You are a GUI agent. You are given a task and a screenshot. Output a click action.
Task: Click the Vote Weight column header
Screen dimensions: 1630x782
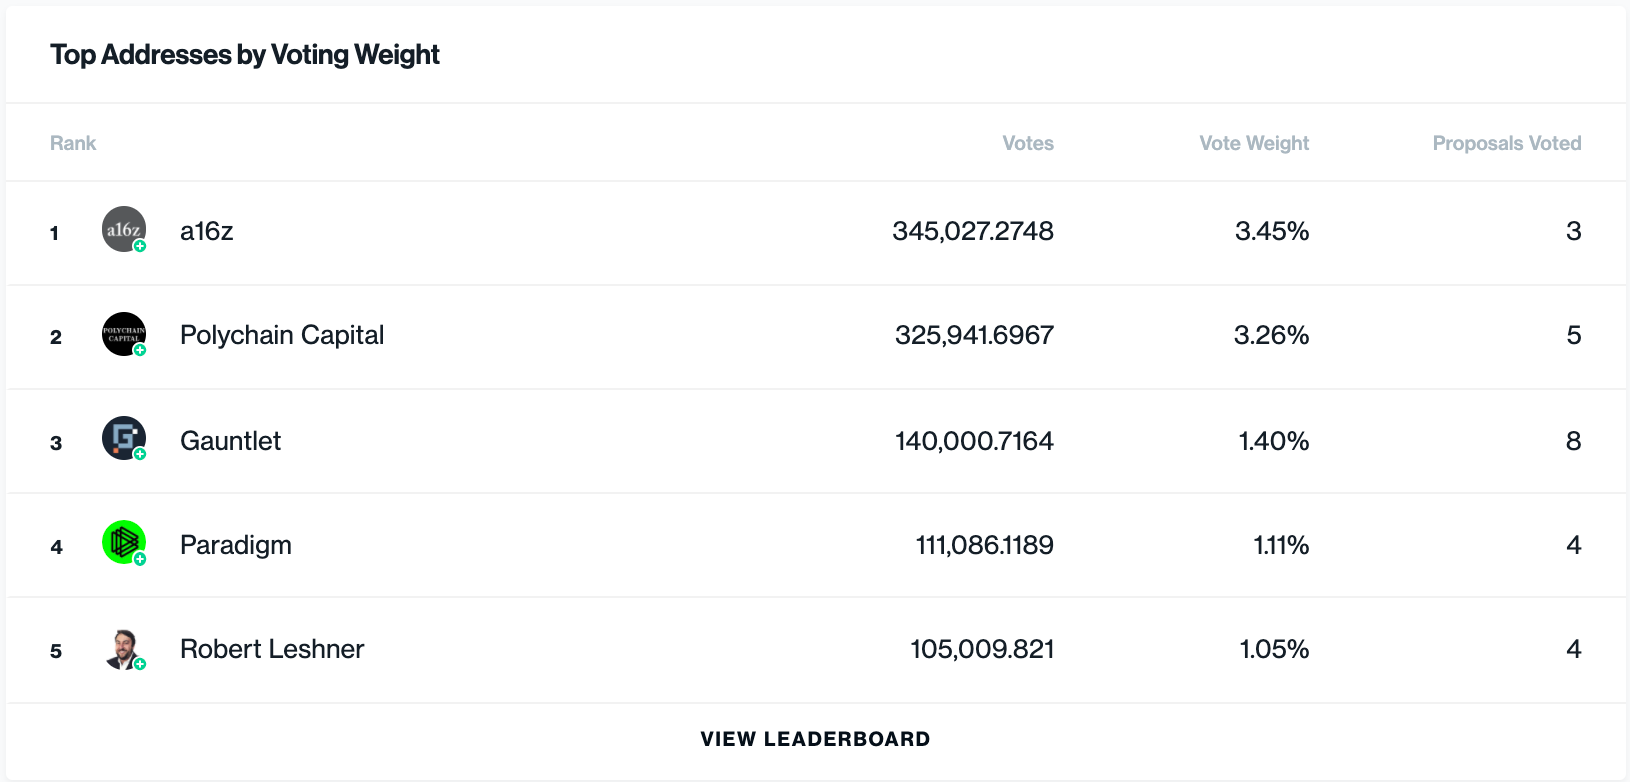[x=1254, y=143]
